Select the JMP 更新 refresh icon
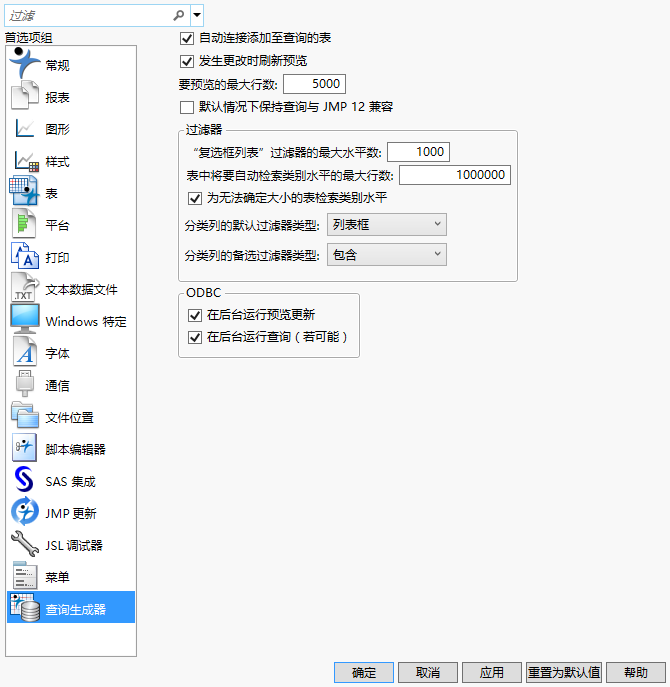 coord(25,511)
